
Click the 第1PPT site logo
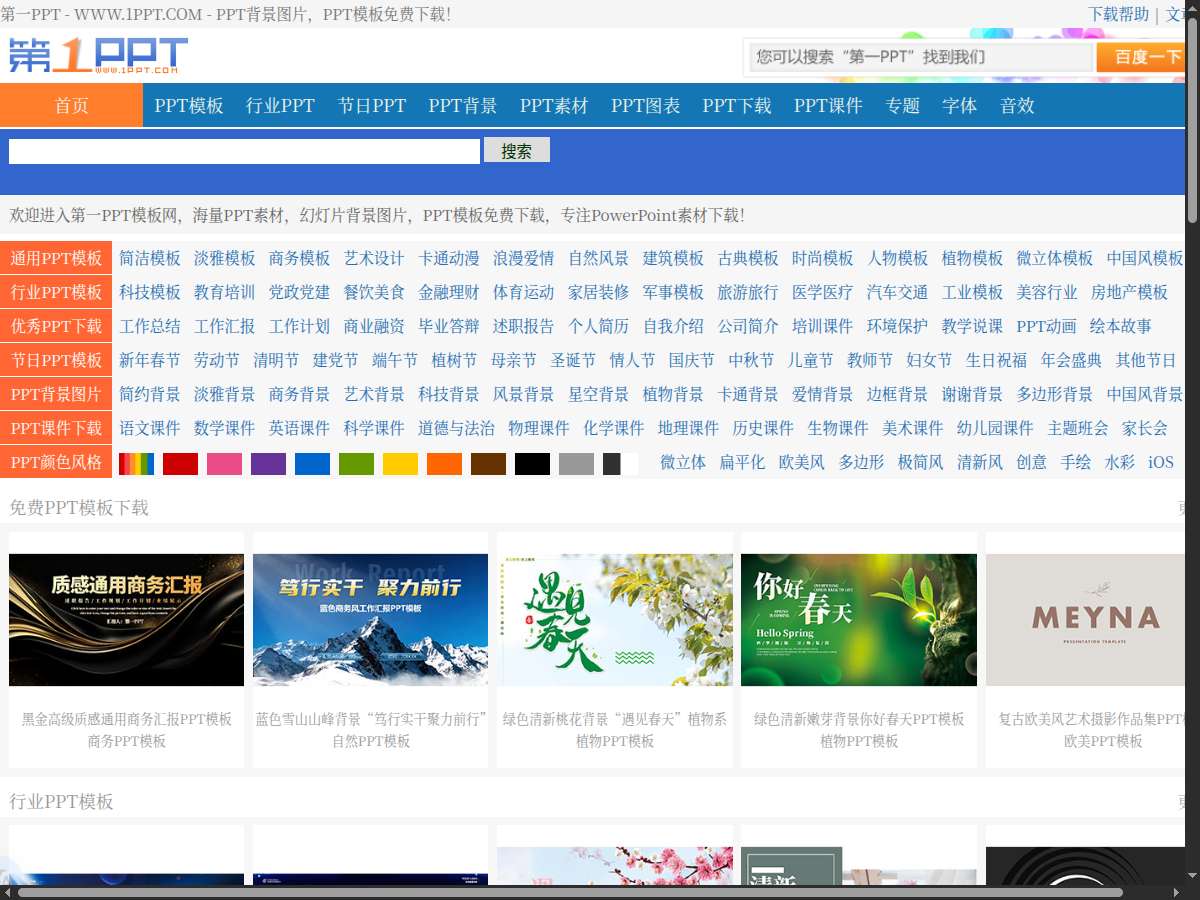point(98,56)
